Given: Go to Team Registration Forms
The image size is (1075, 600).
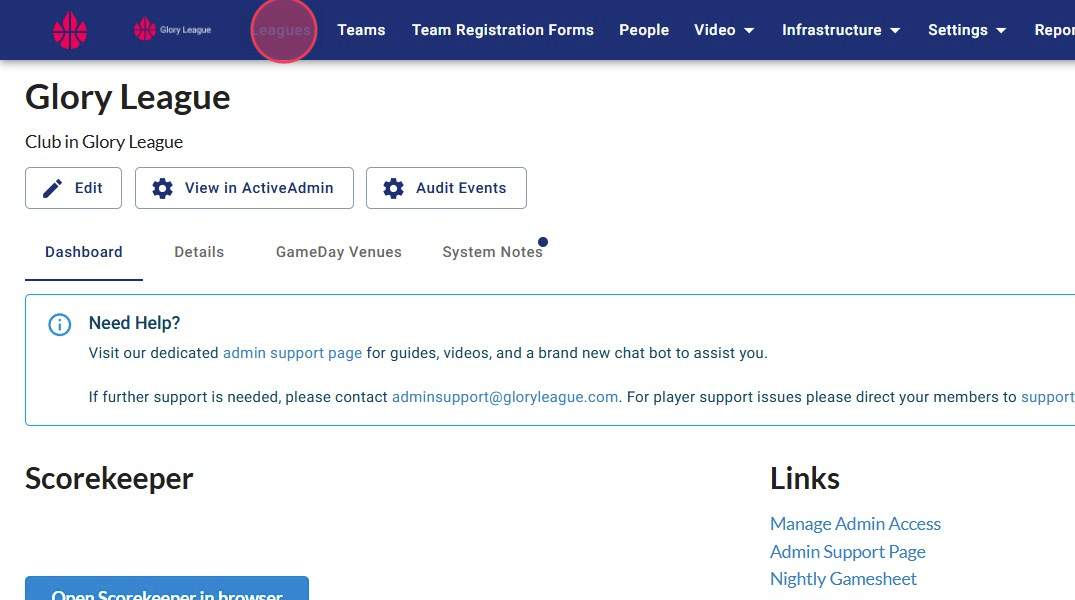Looking at the screenshot, I should click(503, 30).
